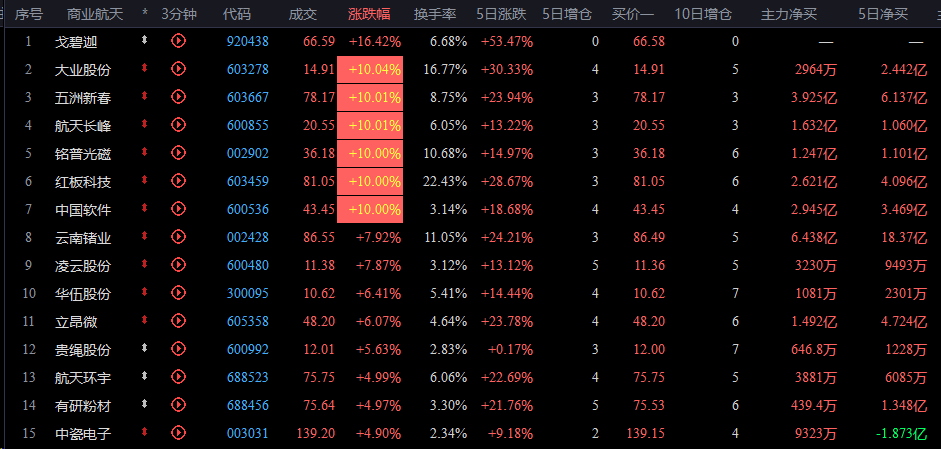Click the highlighted +10.04% change cell
The height and width of the screenshot is (449, 941).
(x=370, y=70)
